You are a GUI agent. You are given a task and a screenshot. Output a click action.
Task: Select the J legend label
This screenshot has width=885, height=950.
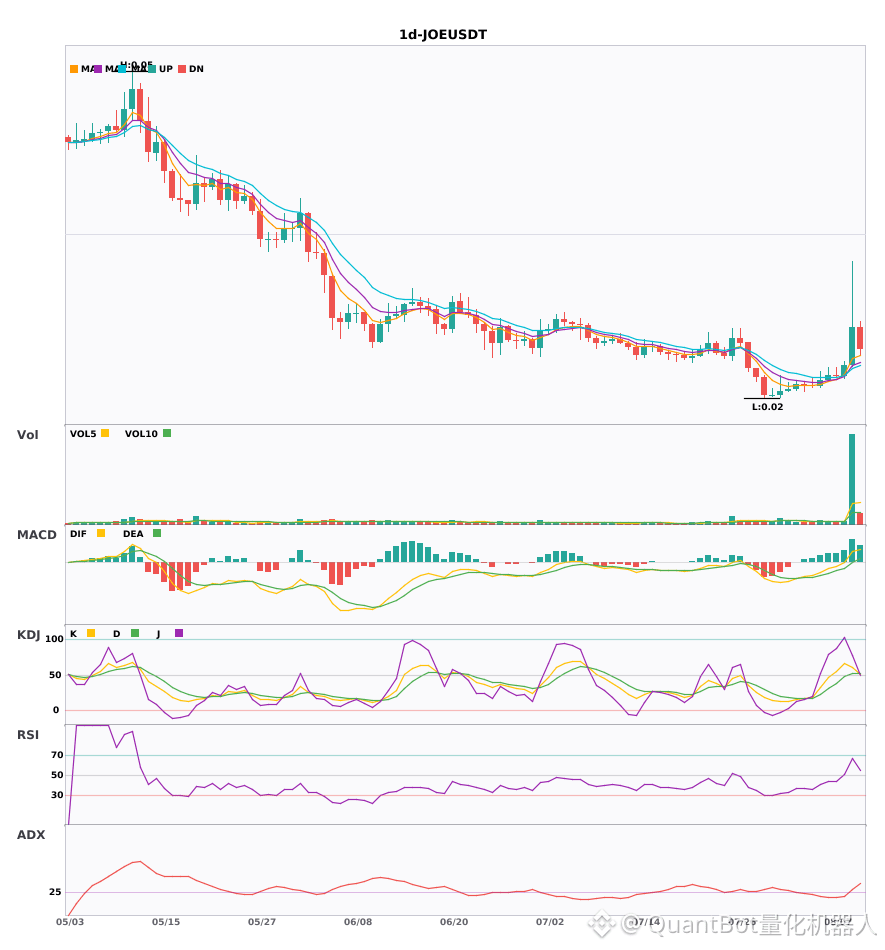[158, 634]
